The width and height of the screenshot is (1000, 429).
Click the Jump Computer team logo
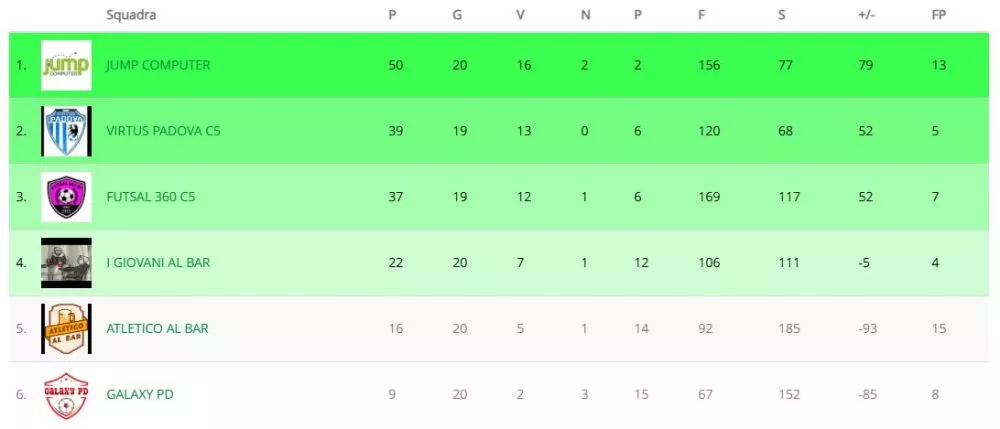pos(66,65)
